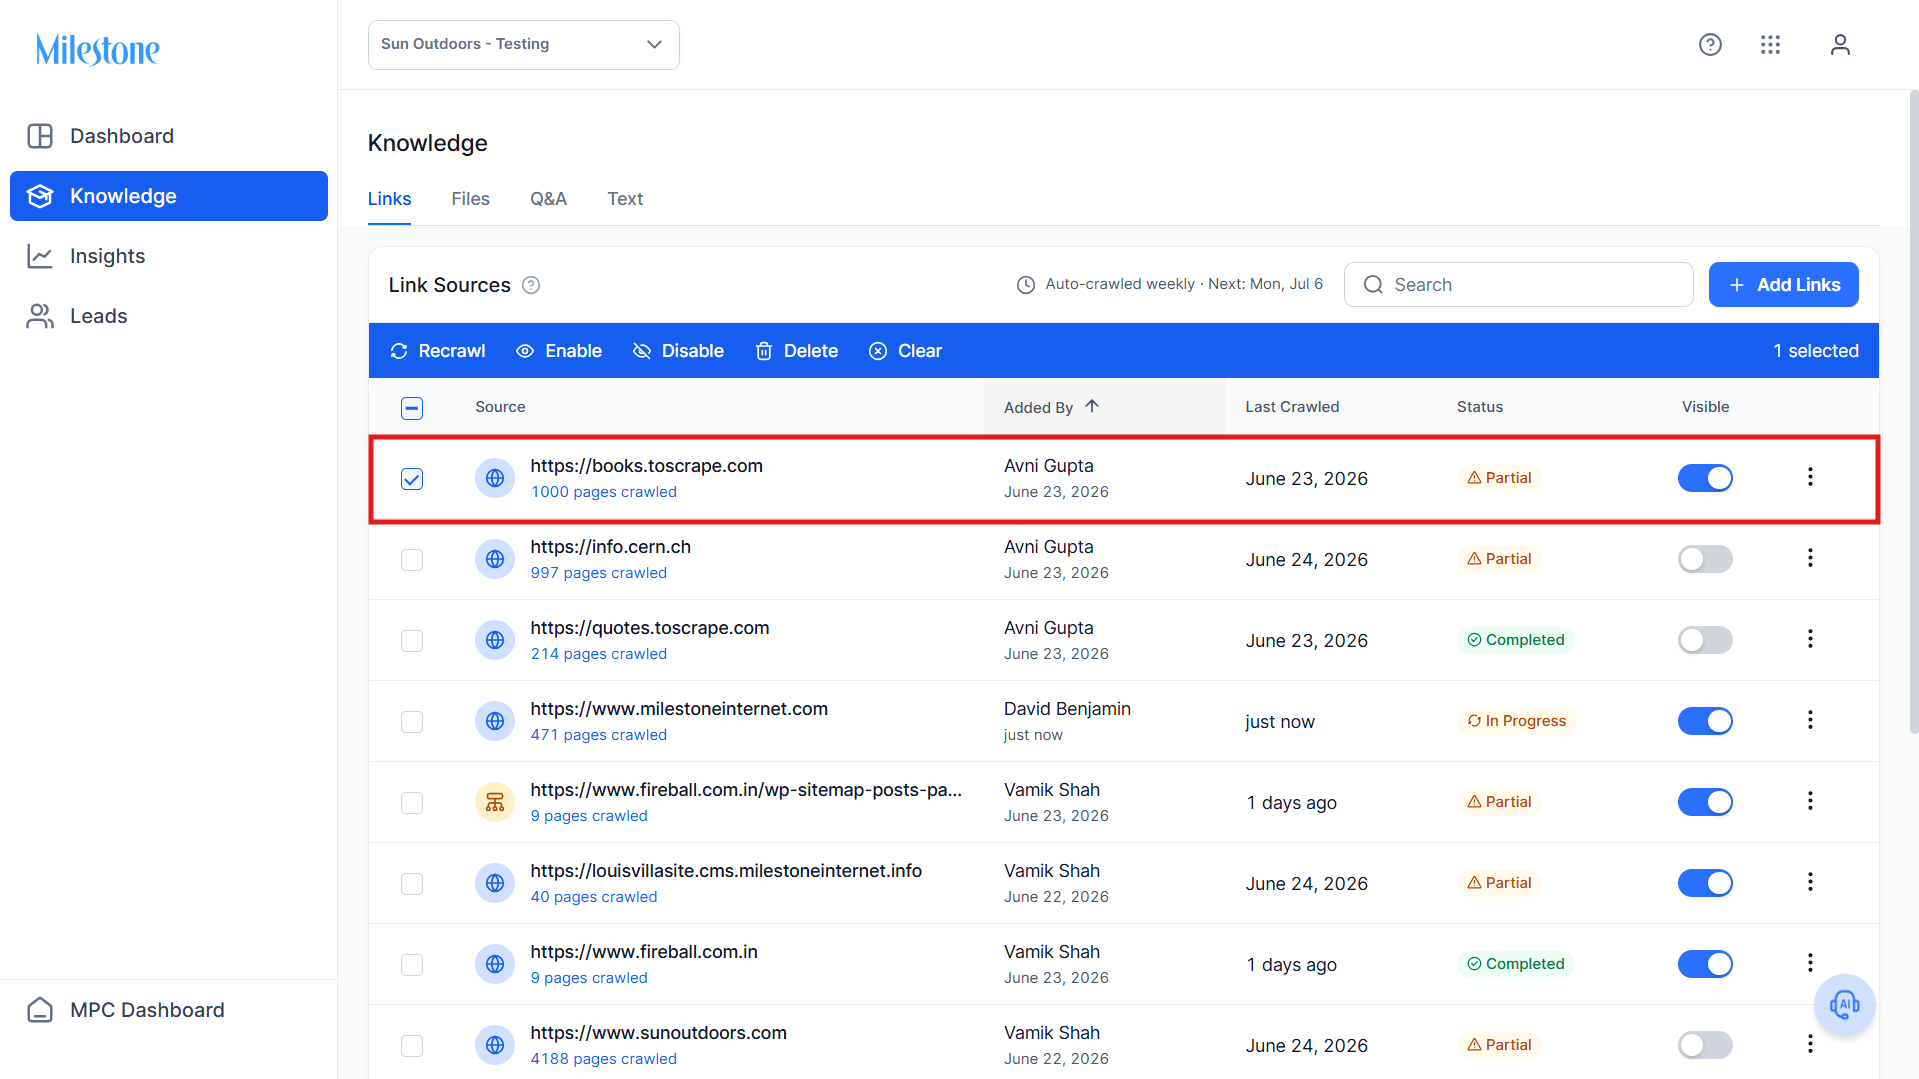Open 997 pages crawled link

599,573
